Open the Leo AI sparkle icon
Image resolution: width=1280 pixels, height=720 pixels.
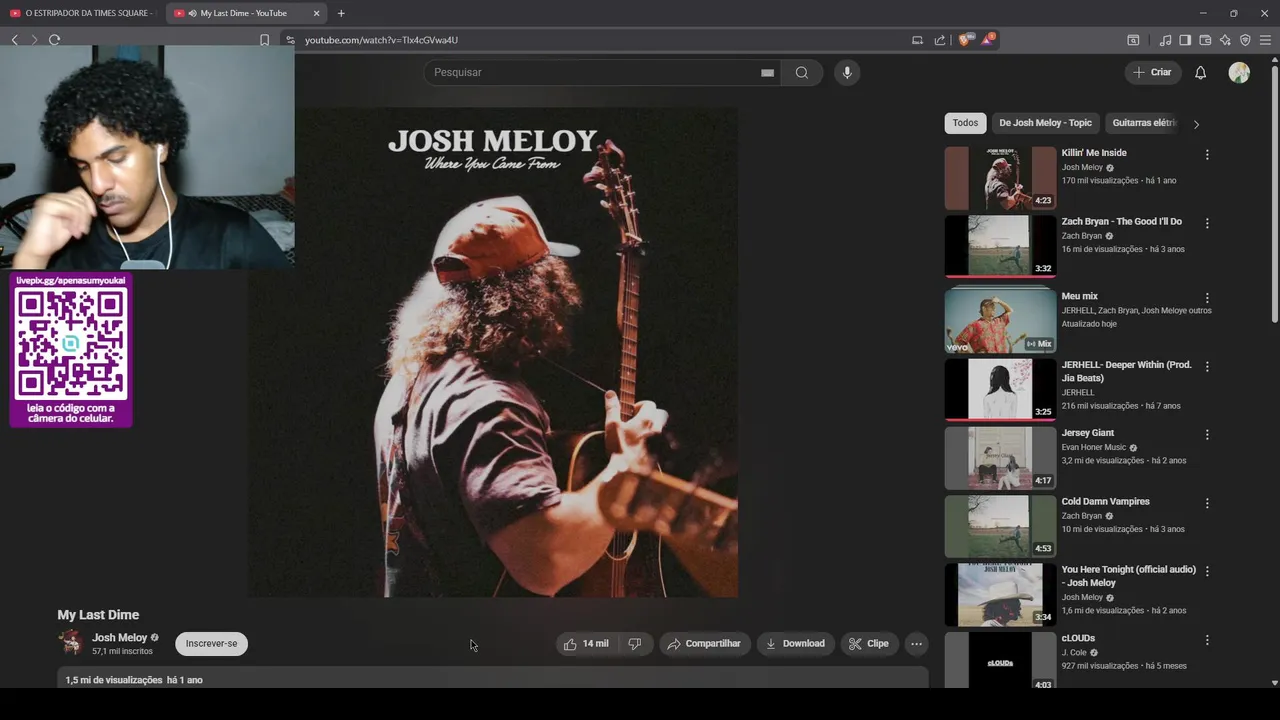click(1225, 40)
